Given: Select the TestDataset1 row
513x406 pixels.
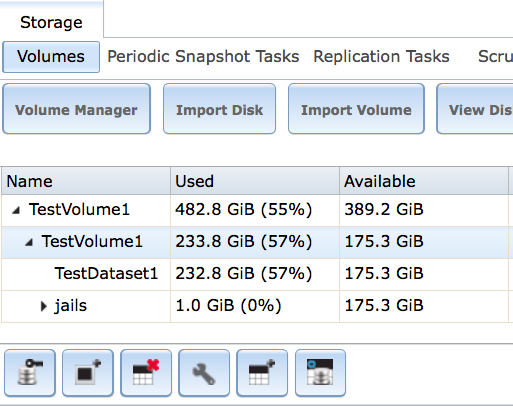Looking at the screenshot, I should tap(255, 274).
